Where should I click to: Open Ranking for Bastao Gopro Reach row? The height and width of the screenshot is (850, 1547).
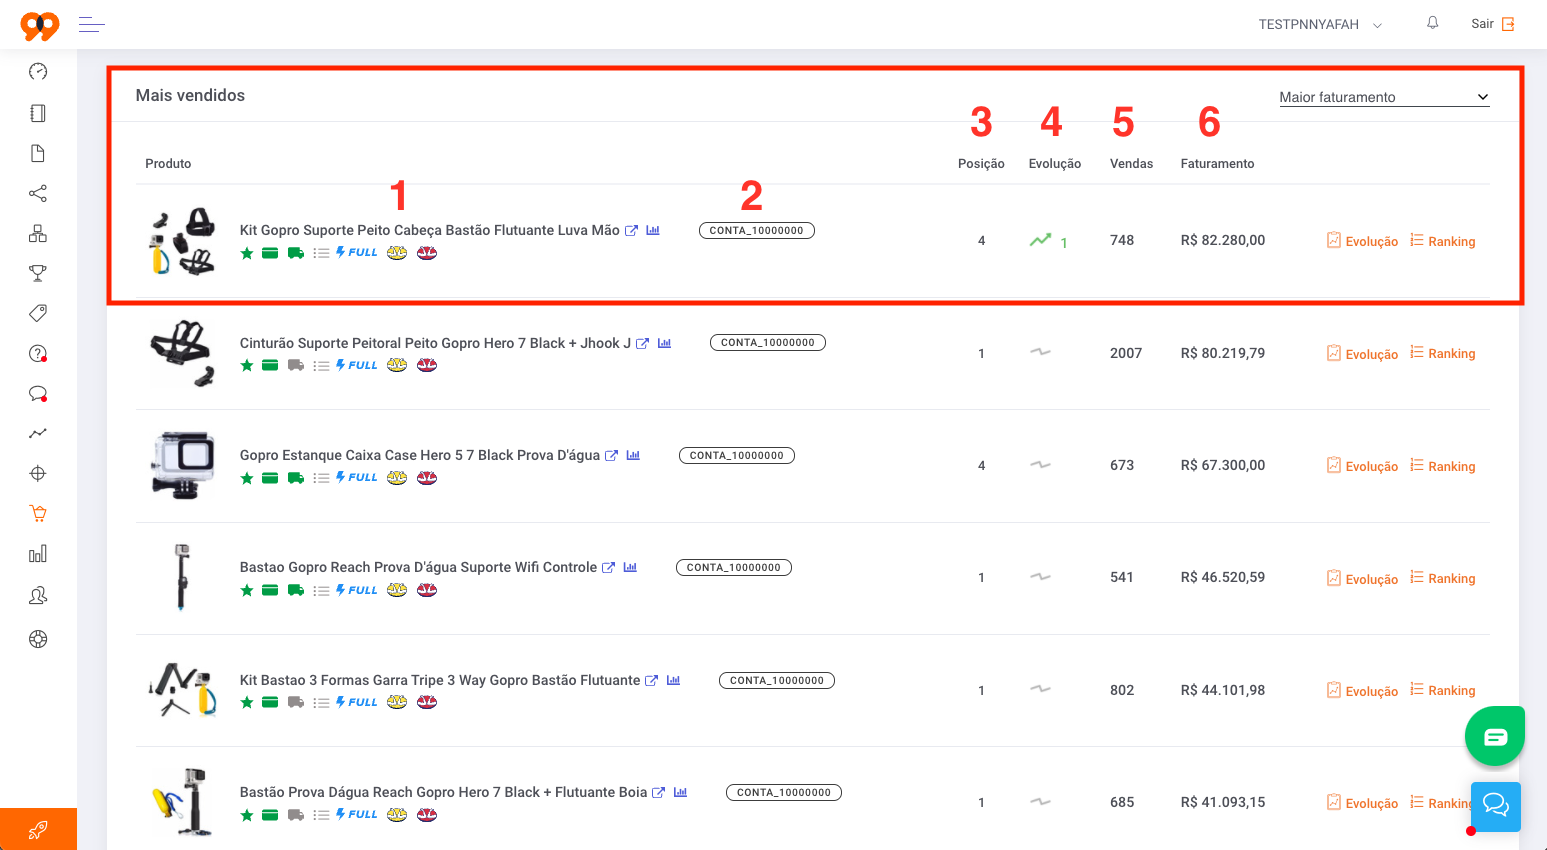pyautogui.click(x=1443, y=578)
